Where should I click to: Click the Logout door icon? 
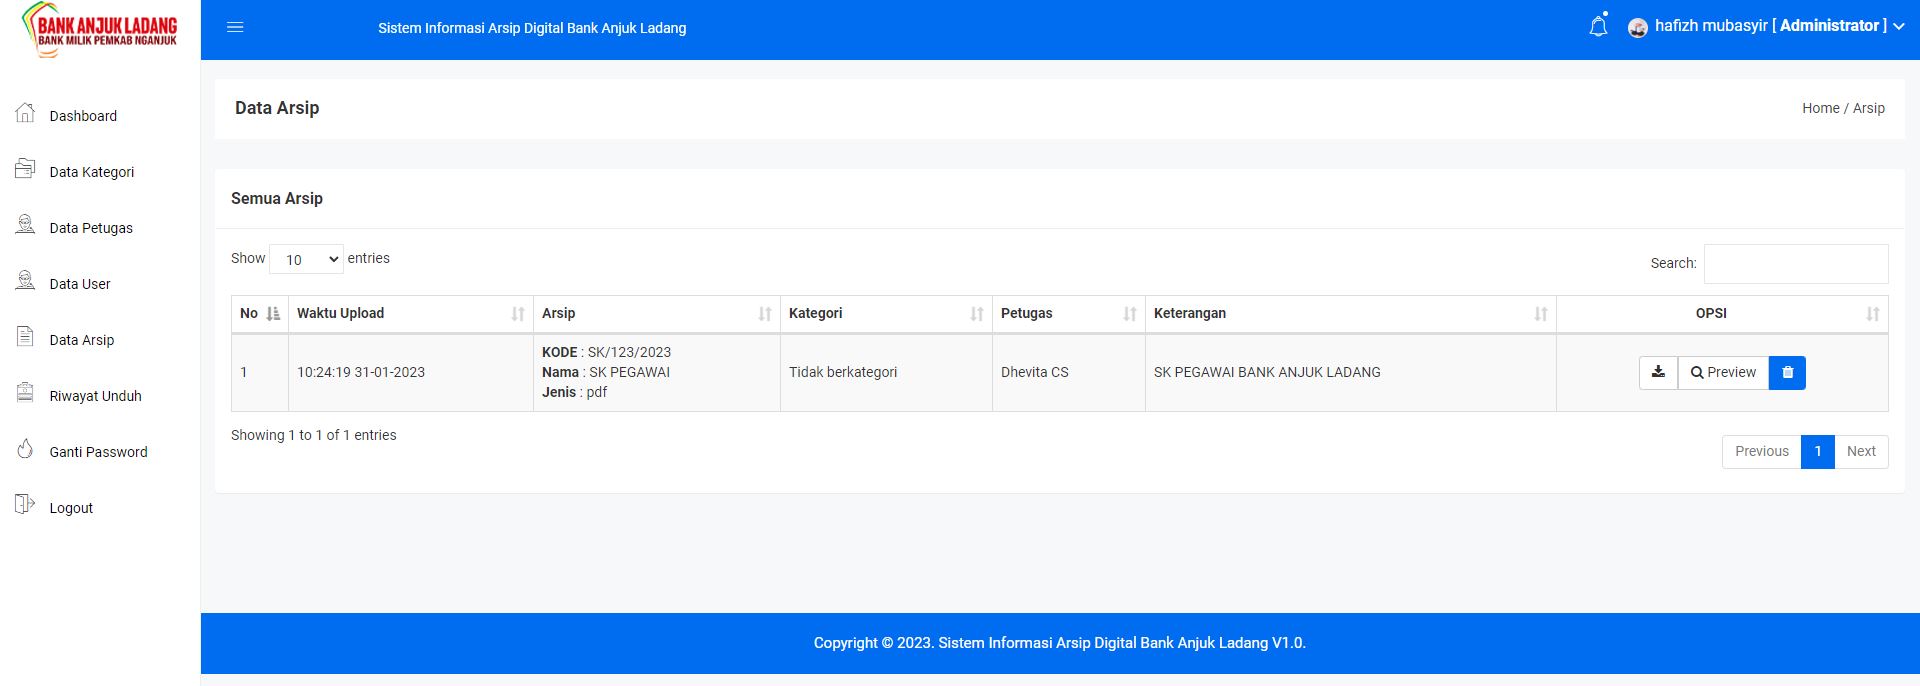click(25, 505)
